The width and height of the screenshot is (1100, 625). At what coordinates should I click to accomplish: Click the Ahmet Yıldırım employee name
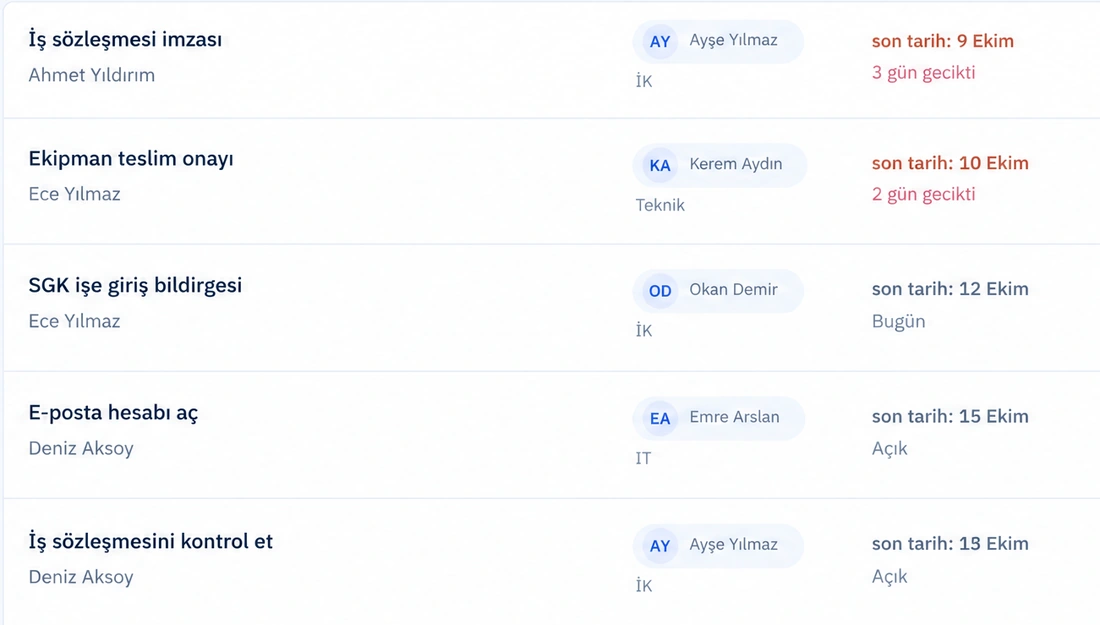click(x=91, y=75)
